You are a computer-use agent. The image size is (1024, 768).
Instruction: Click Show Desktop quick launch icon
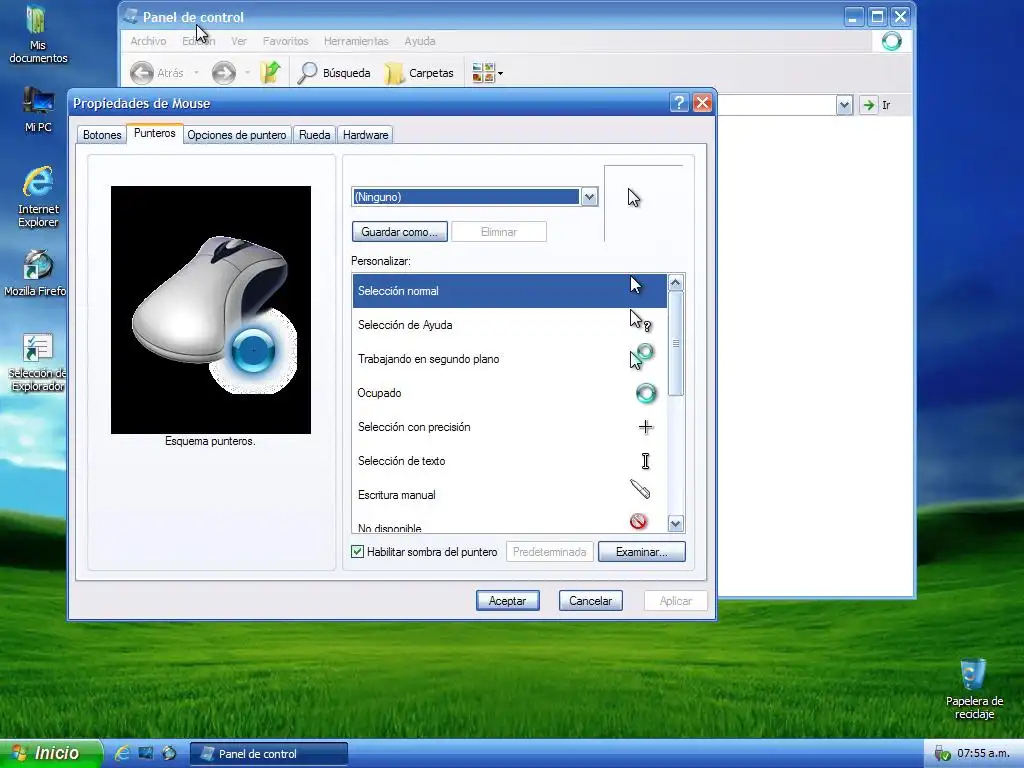pyautogui.click(x=146, y=753)
